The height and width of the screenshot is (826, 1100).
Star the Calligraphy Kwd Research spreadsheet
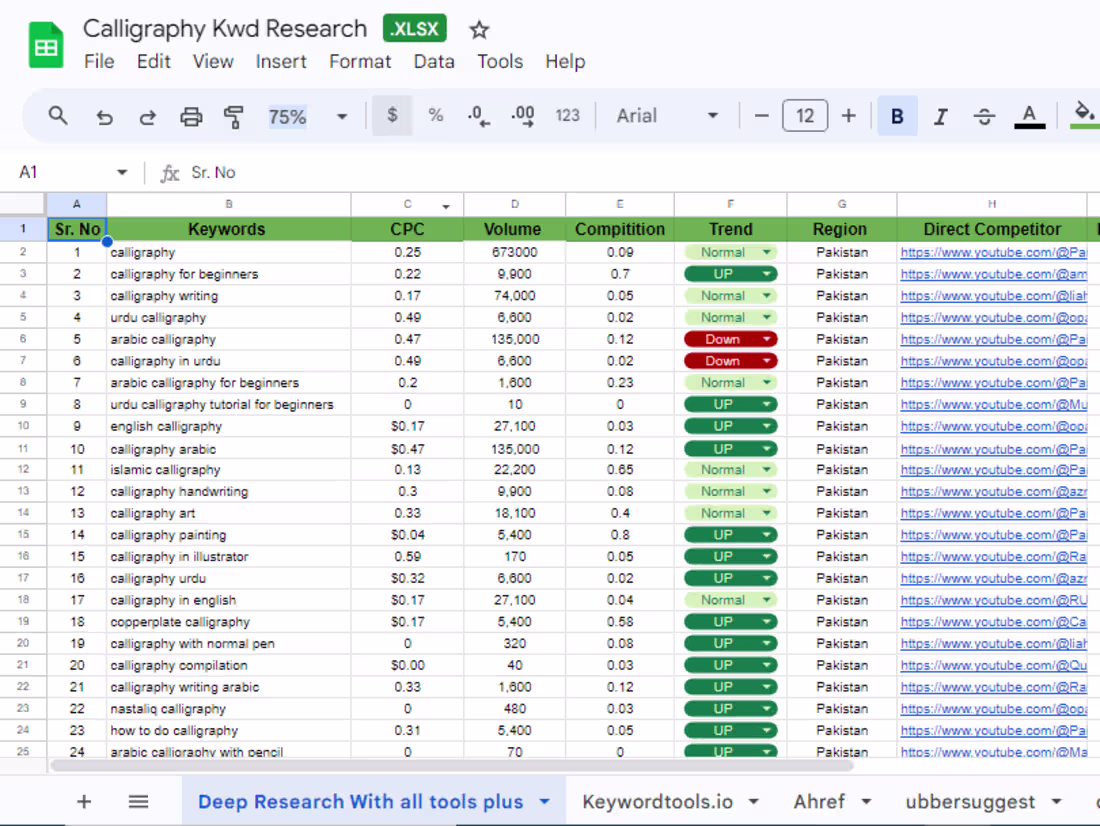point(479,29)
